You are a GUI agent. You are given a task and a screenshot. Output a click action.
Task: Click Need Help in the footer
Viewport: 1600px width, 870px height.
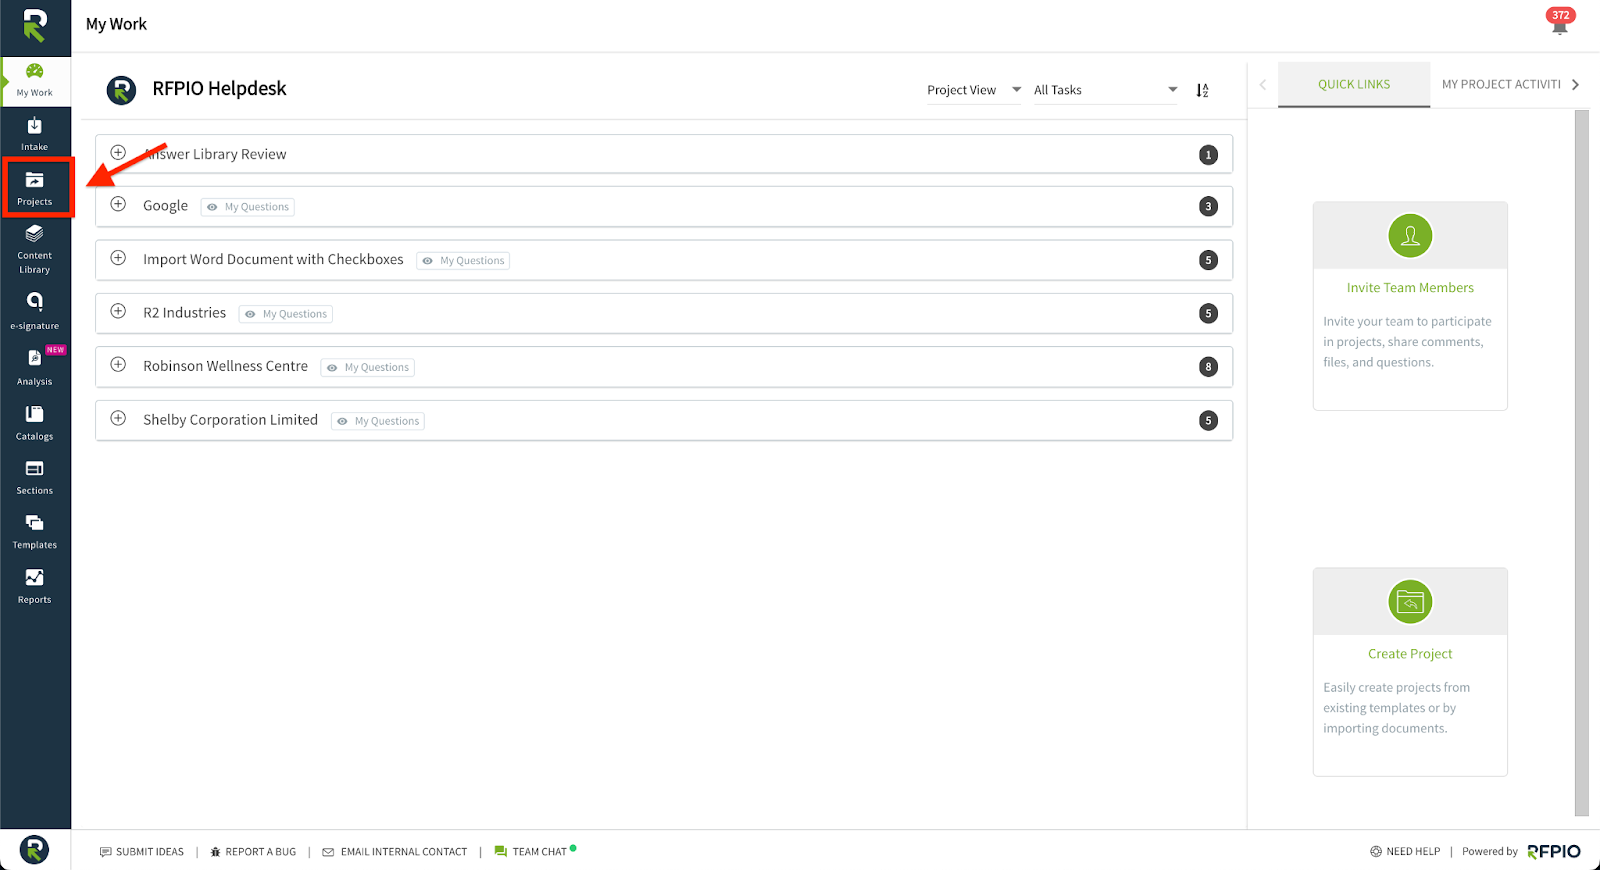tap(1405, 852)
